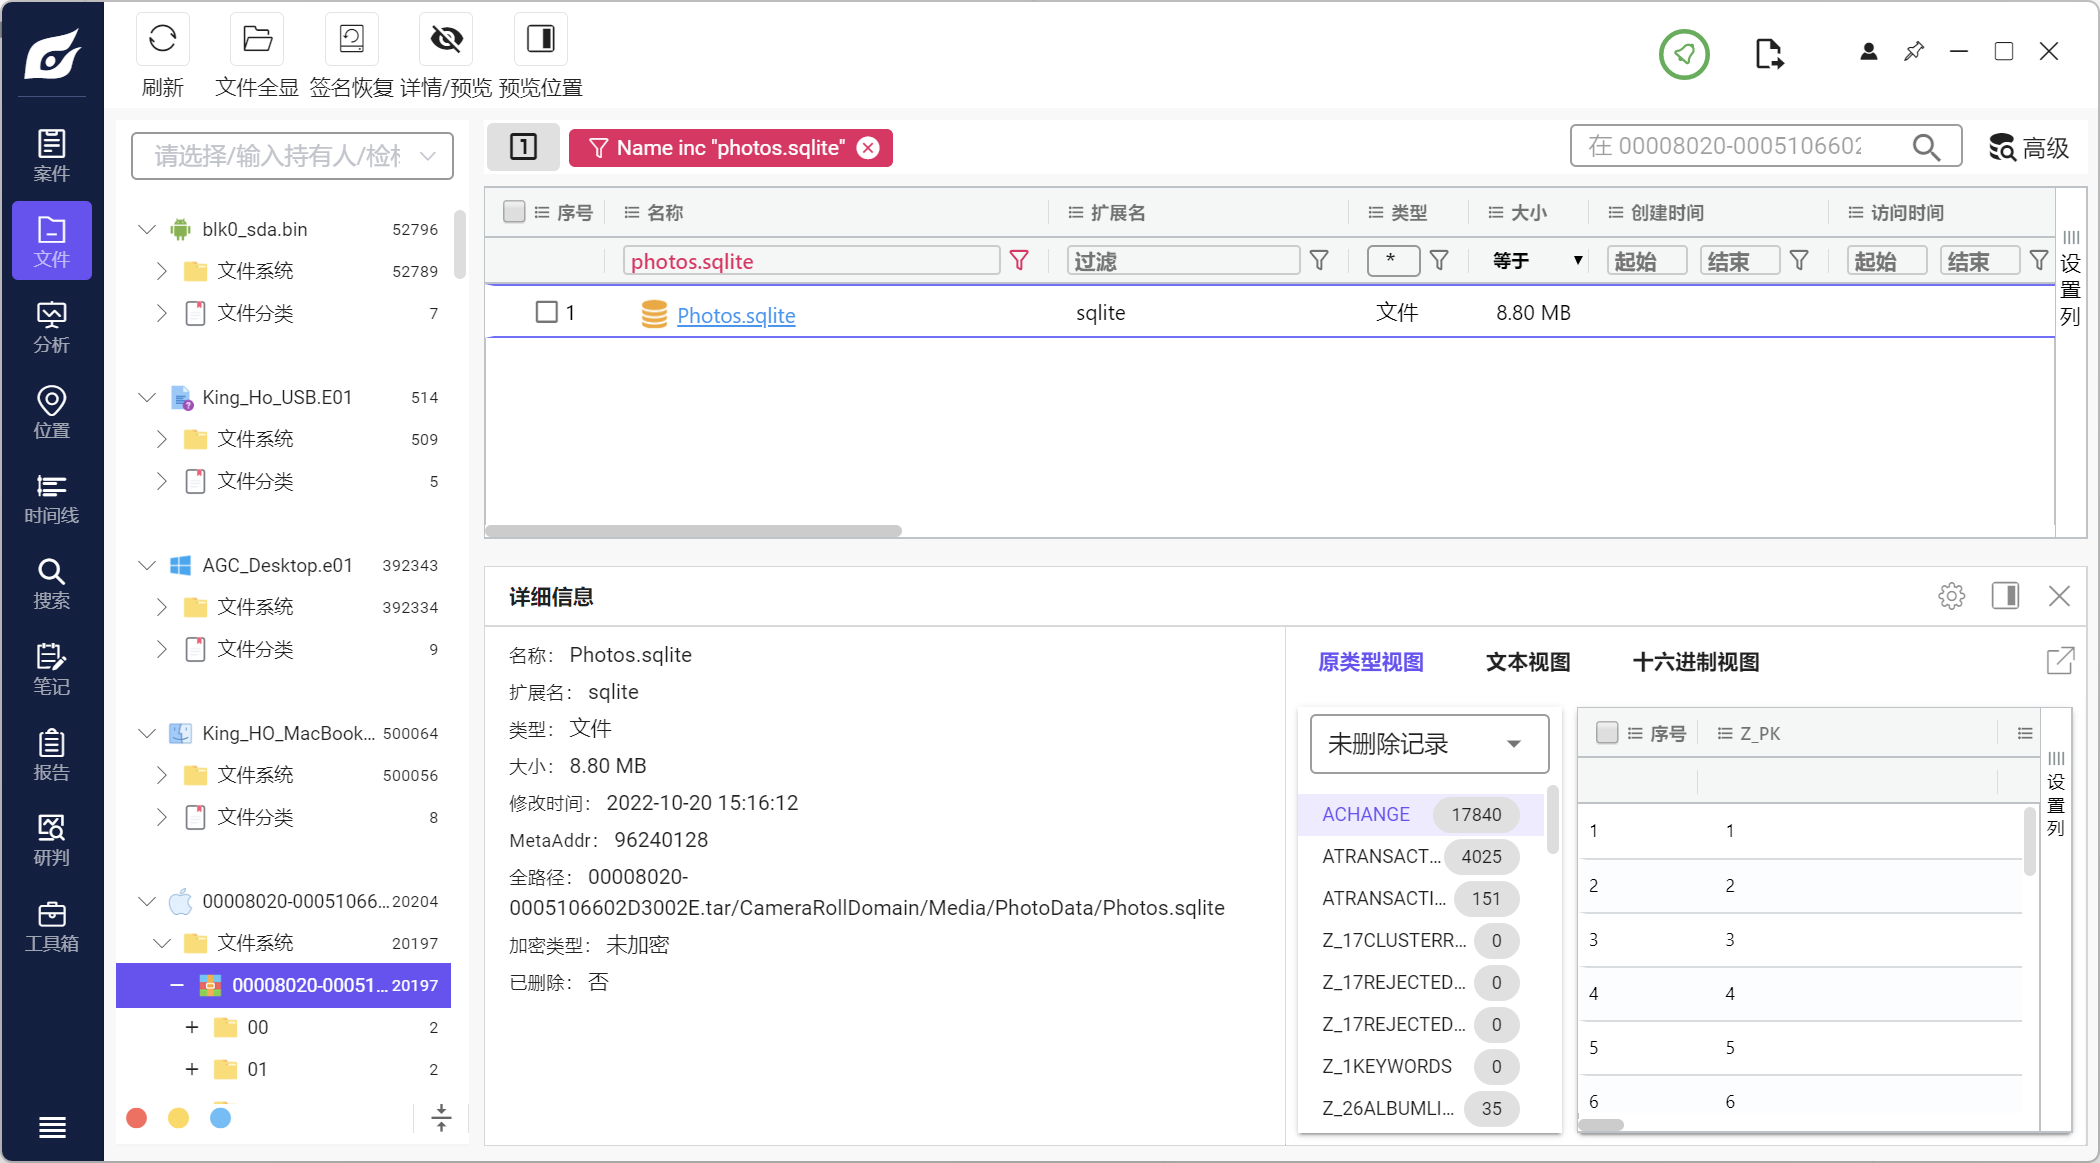Click the file table horizontal scrollbar
2100x1163 pixels.
click(694, 531)
